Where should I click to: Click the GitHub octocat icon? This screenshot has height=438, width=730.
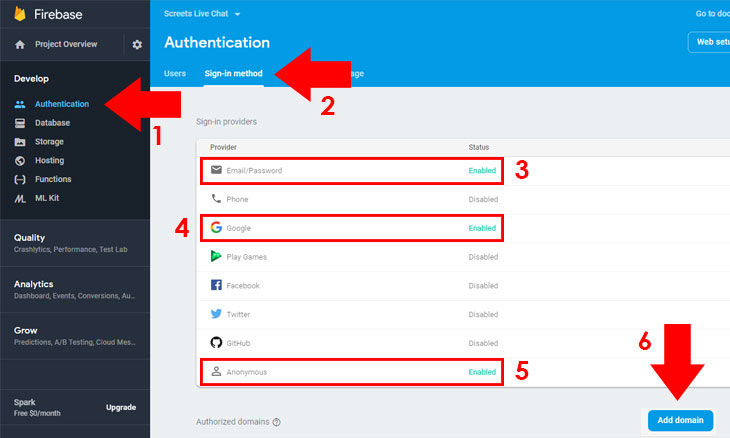[x=216, y=343]
